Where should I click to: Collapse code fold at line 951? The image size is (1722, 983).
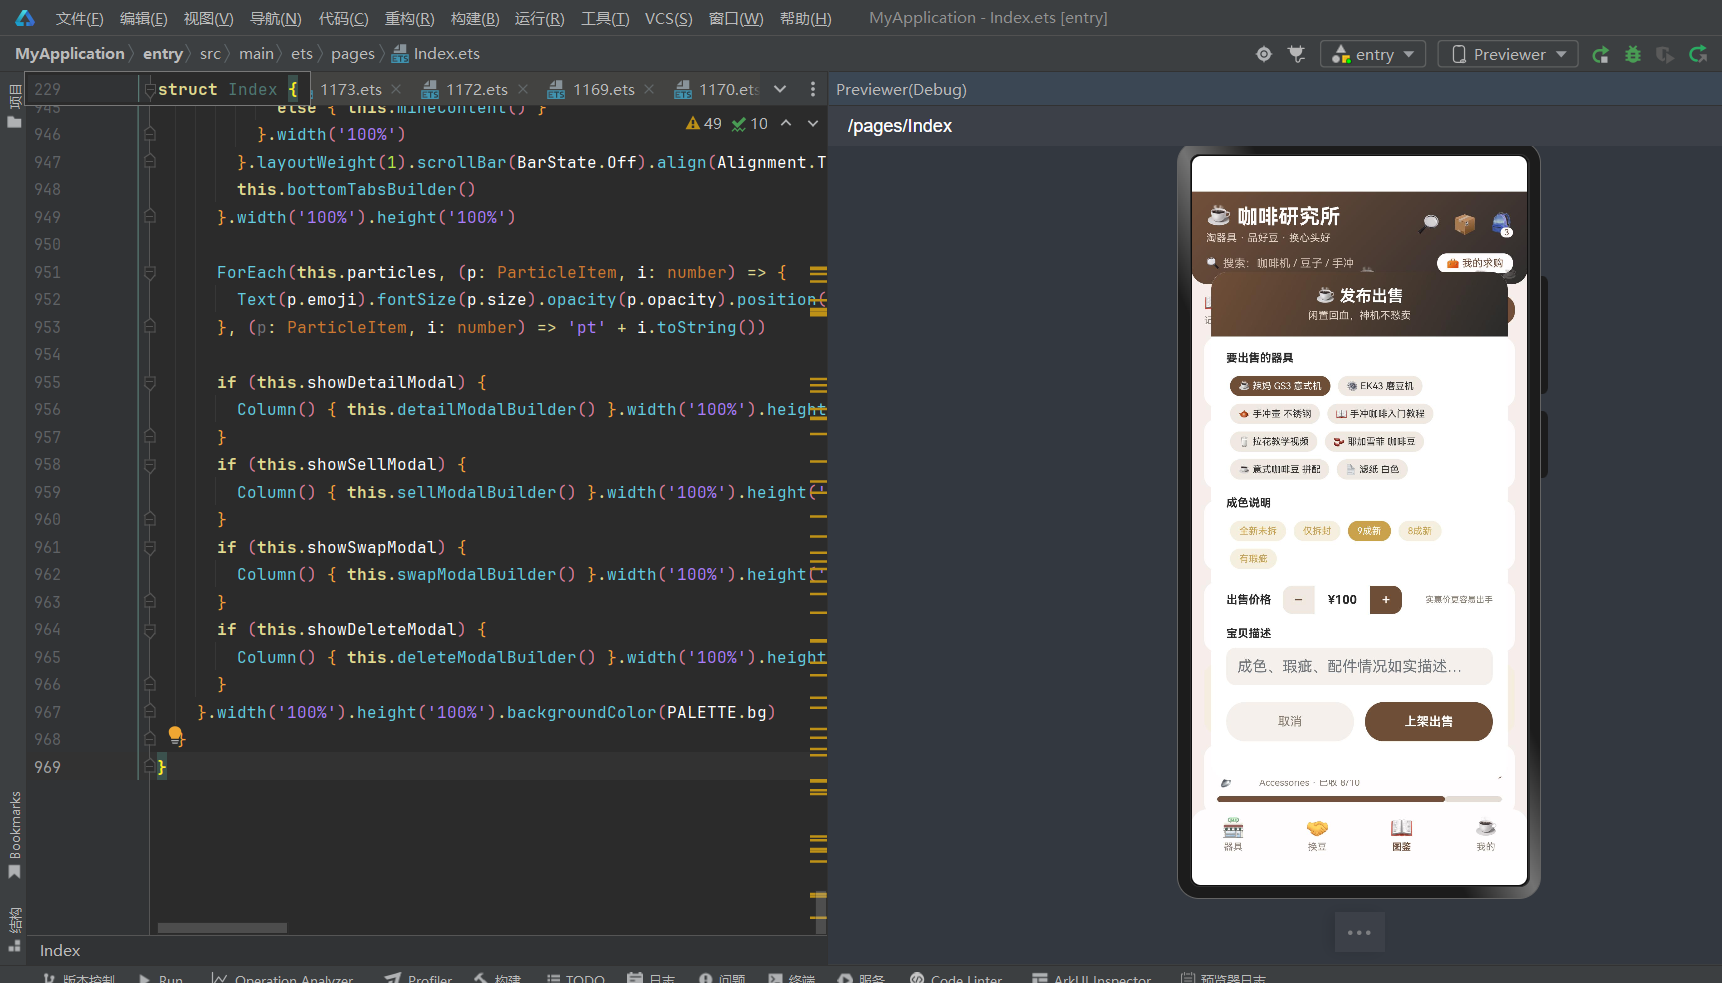point(149,272)
